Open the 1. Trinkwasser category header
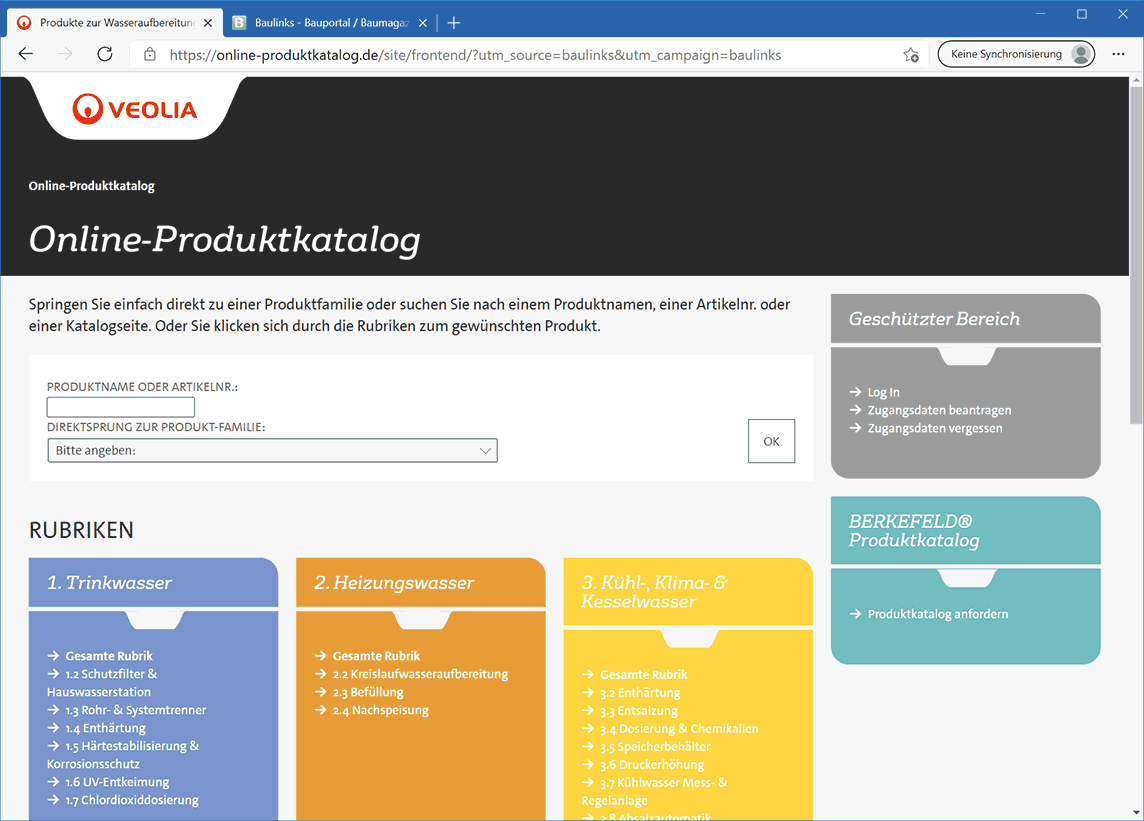 coord(153,582)
